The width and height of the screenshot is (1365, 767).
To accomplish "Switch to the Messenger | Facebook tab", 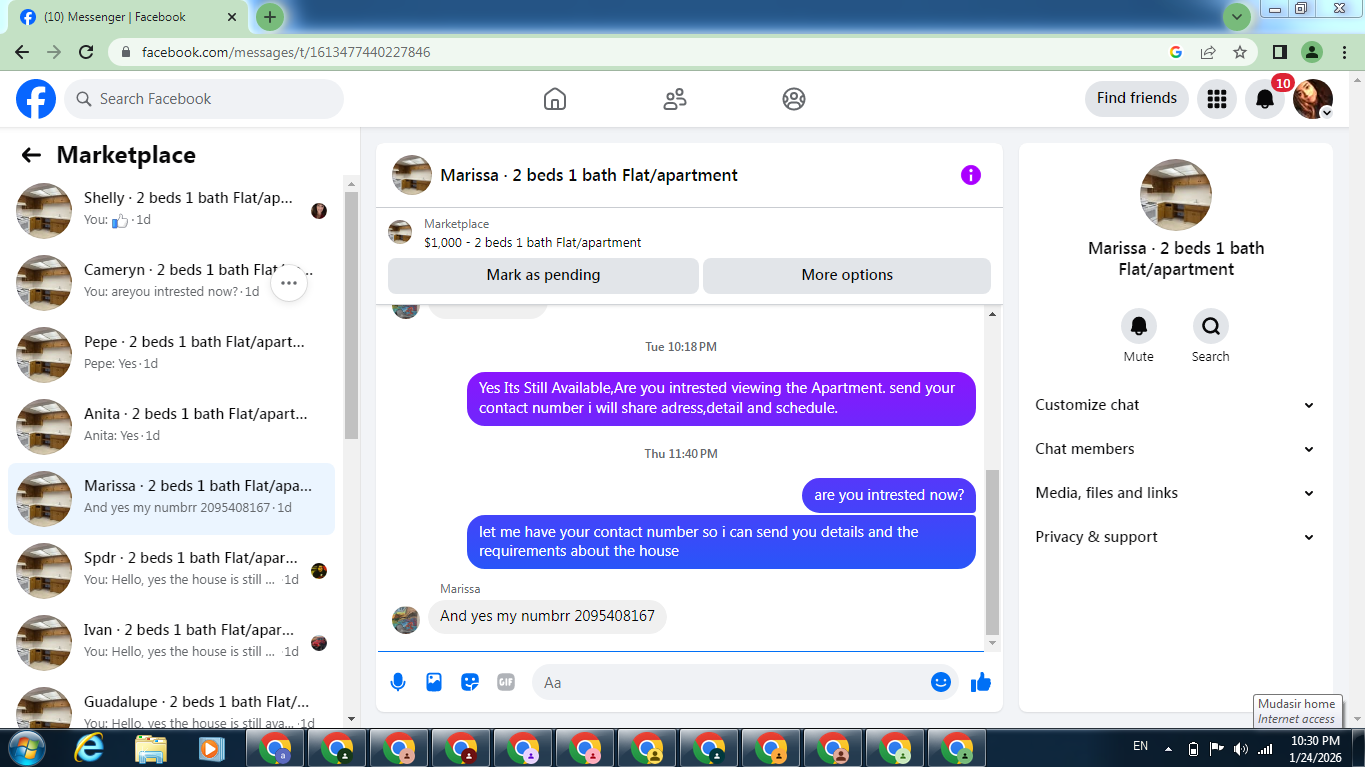I will pyautogui.click(x=127, y=17).
